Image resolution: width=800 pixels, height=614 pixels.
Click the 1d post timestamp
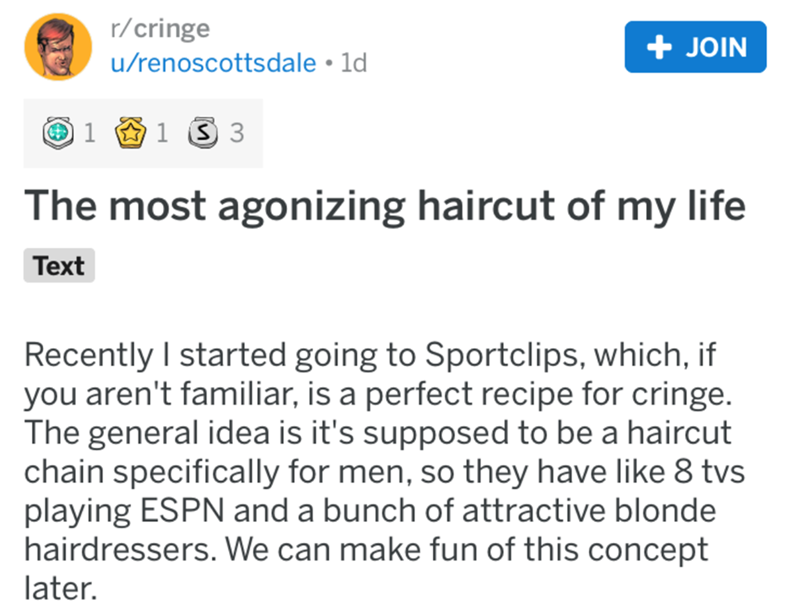tap(354, 63)
